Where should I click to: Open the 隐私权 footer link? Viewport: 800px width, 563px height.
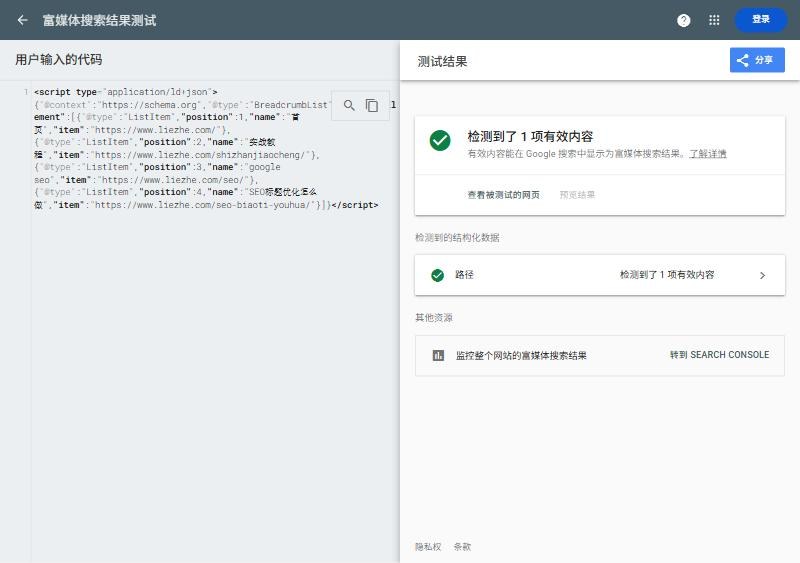click(428, 547)
